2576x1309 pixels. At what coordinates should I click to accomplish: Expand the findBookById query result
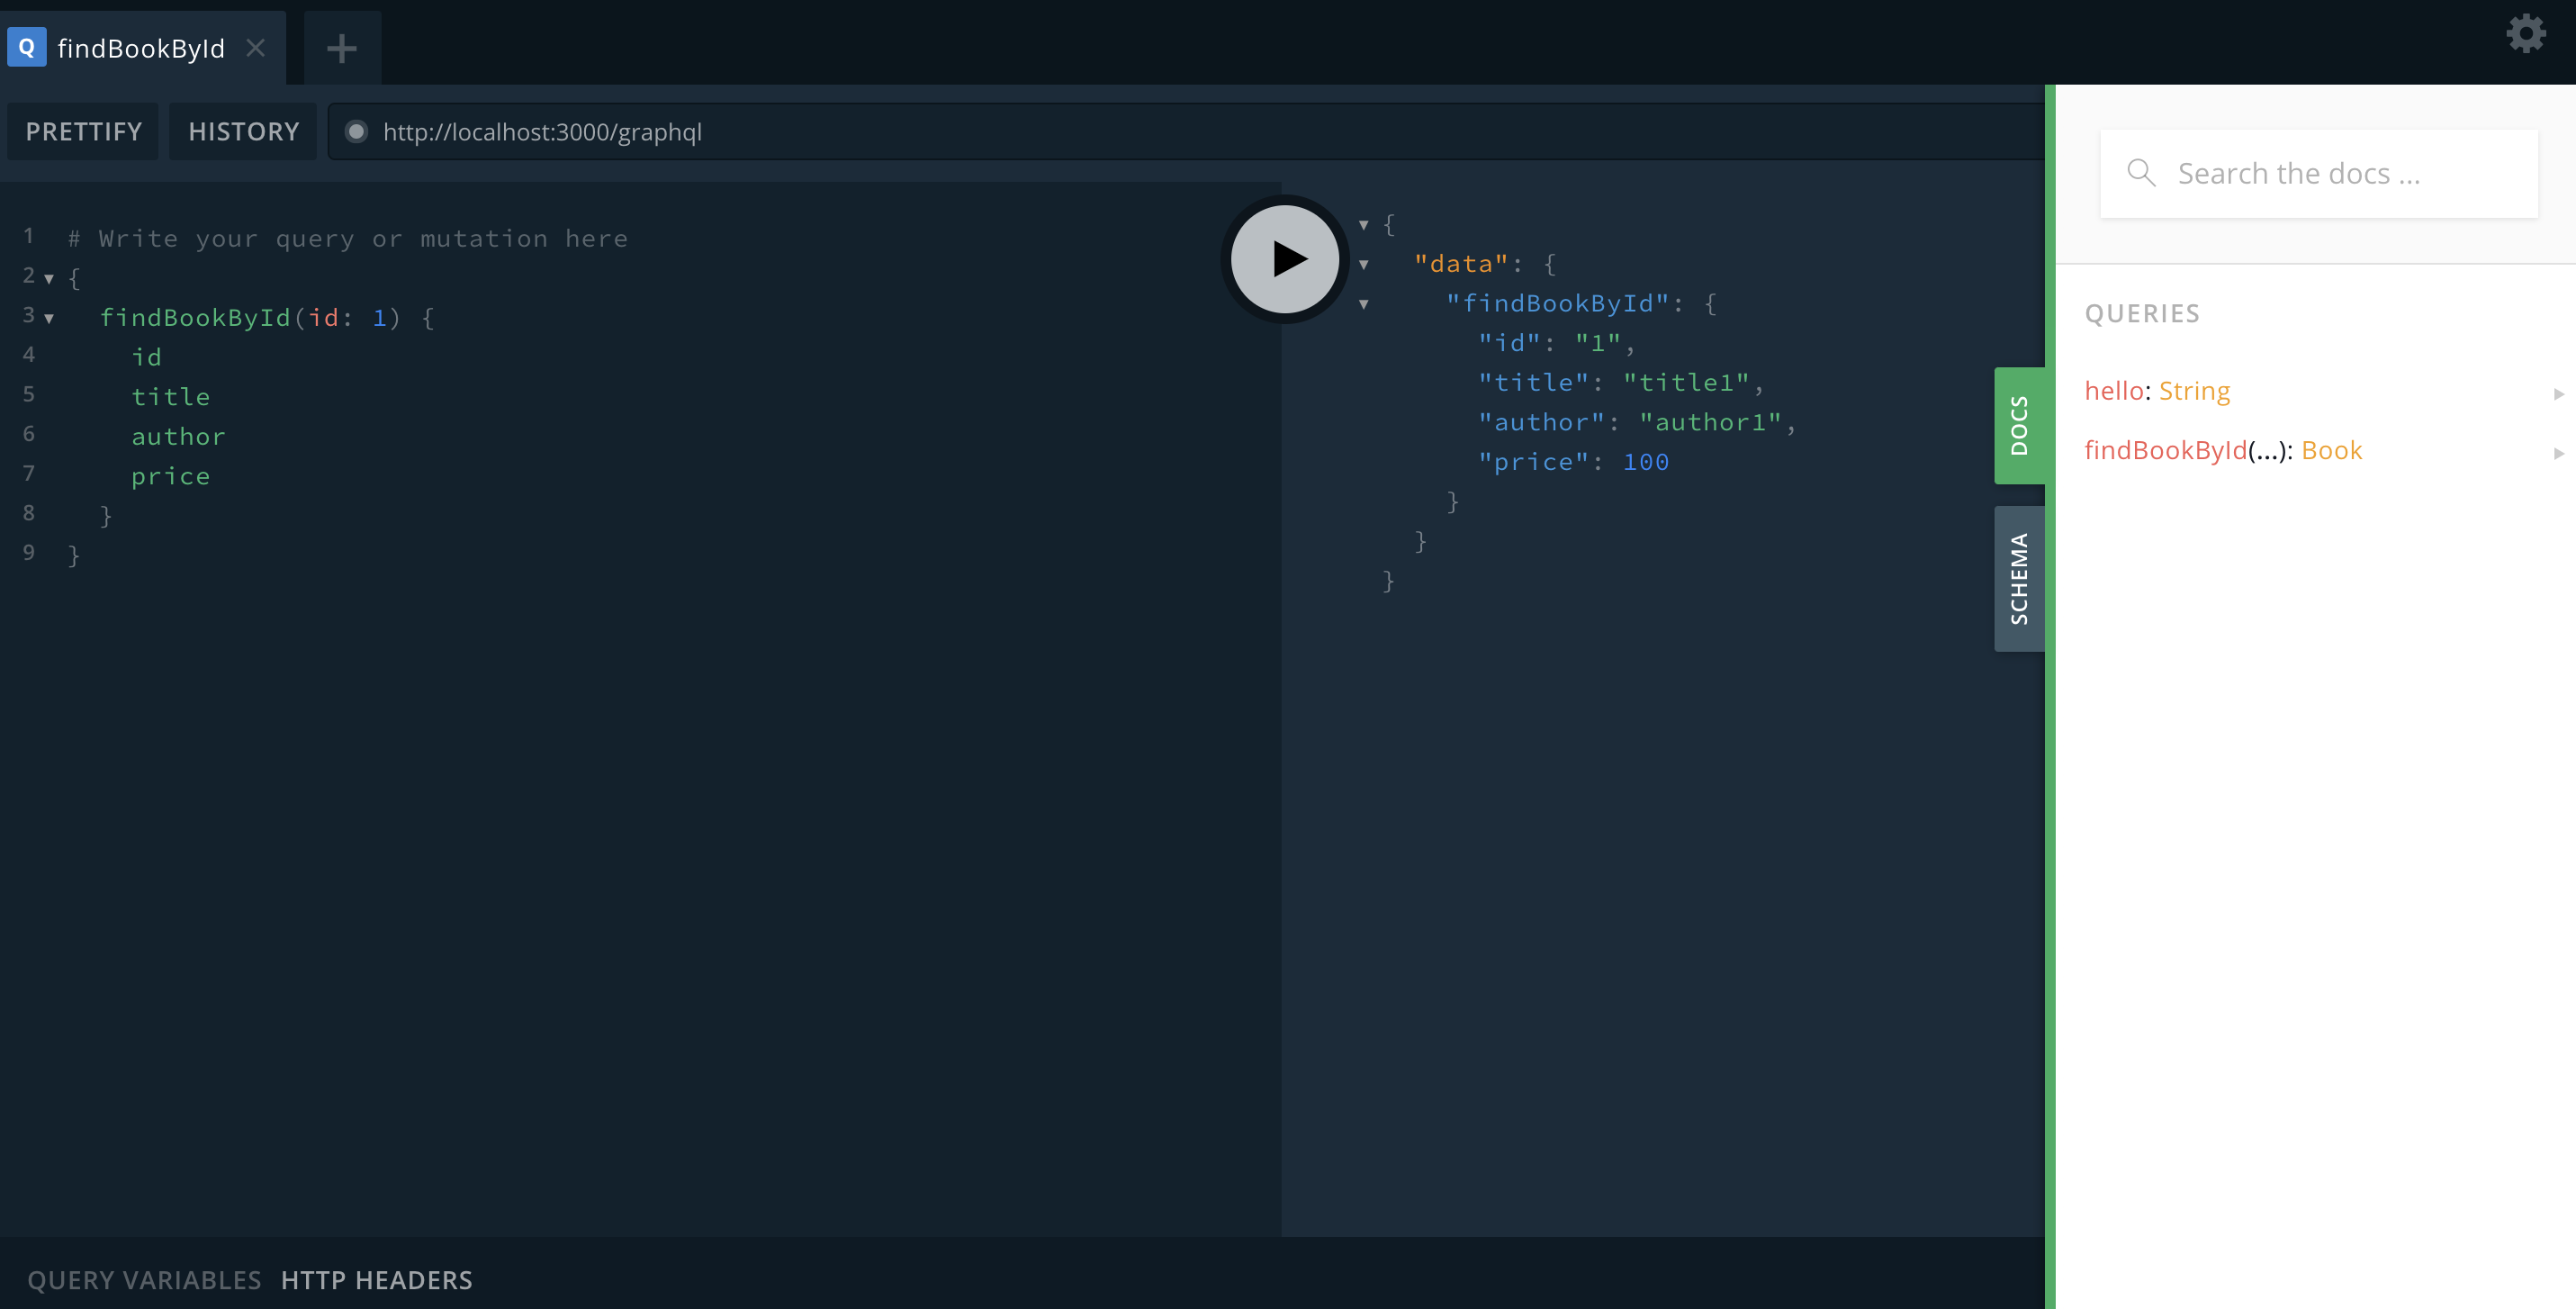(x=1363, y=302)
